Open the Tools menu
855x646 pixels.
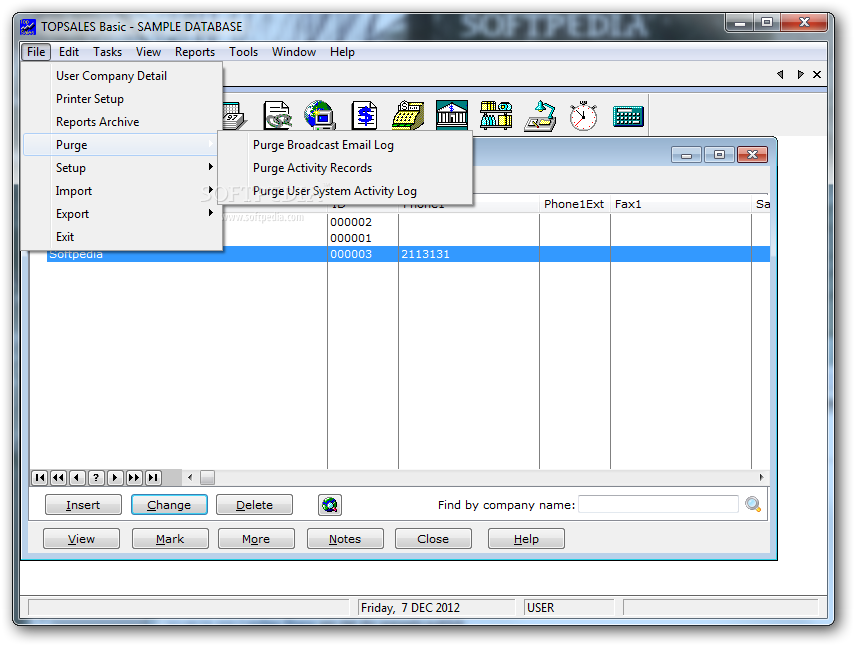click(x=243, y=52)
